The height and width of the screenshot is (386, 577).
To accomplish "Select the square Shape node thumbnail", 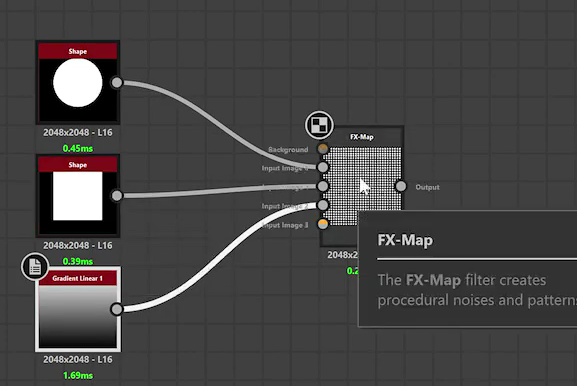I will click(x=78, y=203).
